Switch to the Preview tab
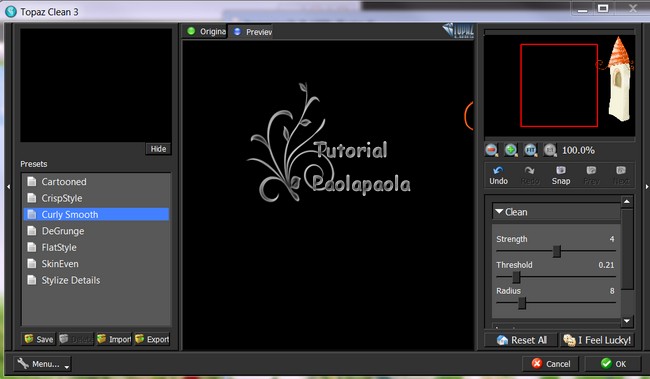This screenshot has width=650, height=379. [251, 32]
